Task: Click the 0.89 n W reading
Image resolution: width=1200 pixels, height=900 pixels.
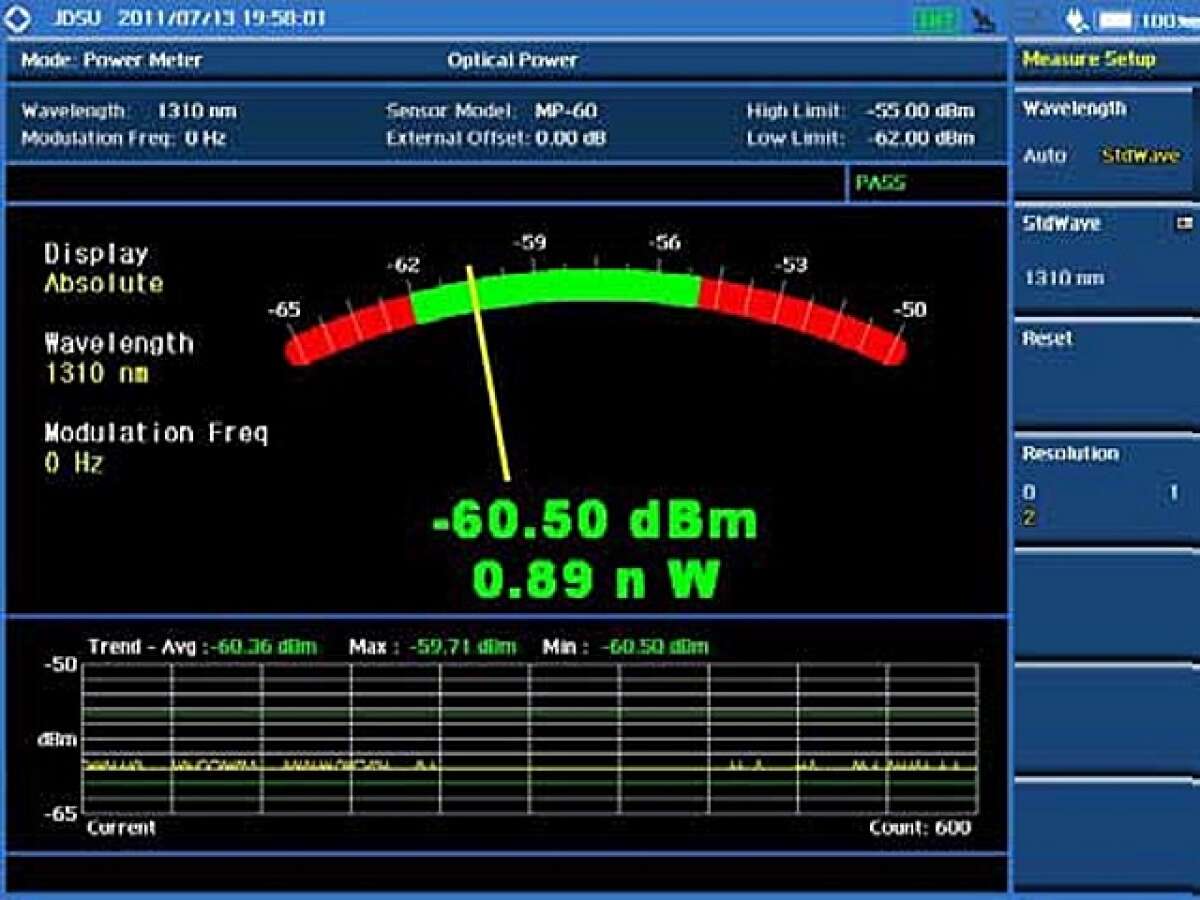Action: [596, 579]
